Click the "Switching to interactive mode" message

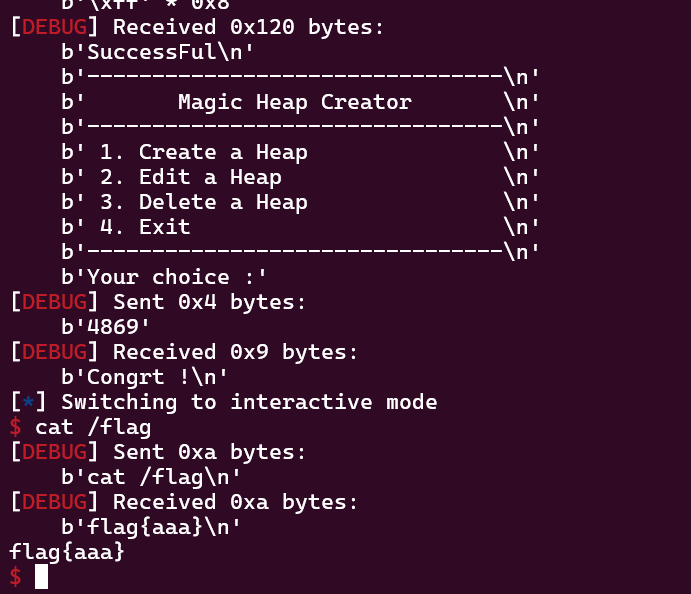[x=249, y=402]
